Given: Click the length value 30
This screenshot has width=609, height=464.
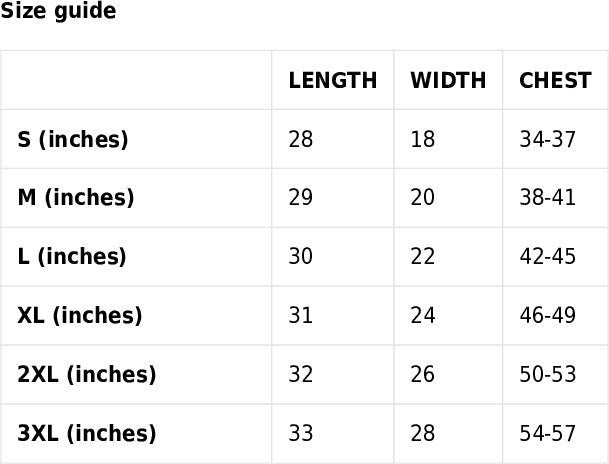Looking at the screenshot, I should click(x=301, y=257).
